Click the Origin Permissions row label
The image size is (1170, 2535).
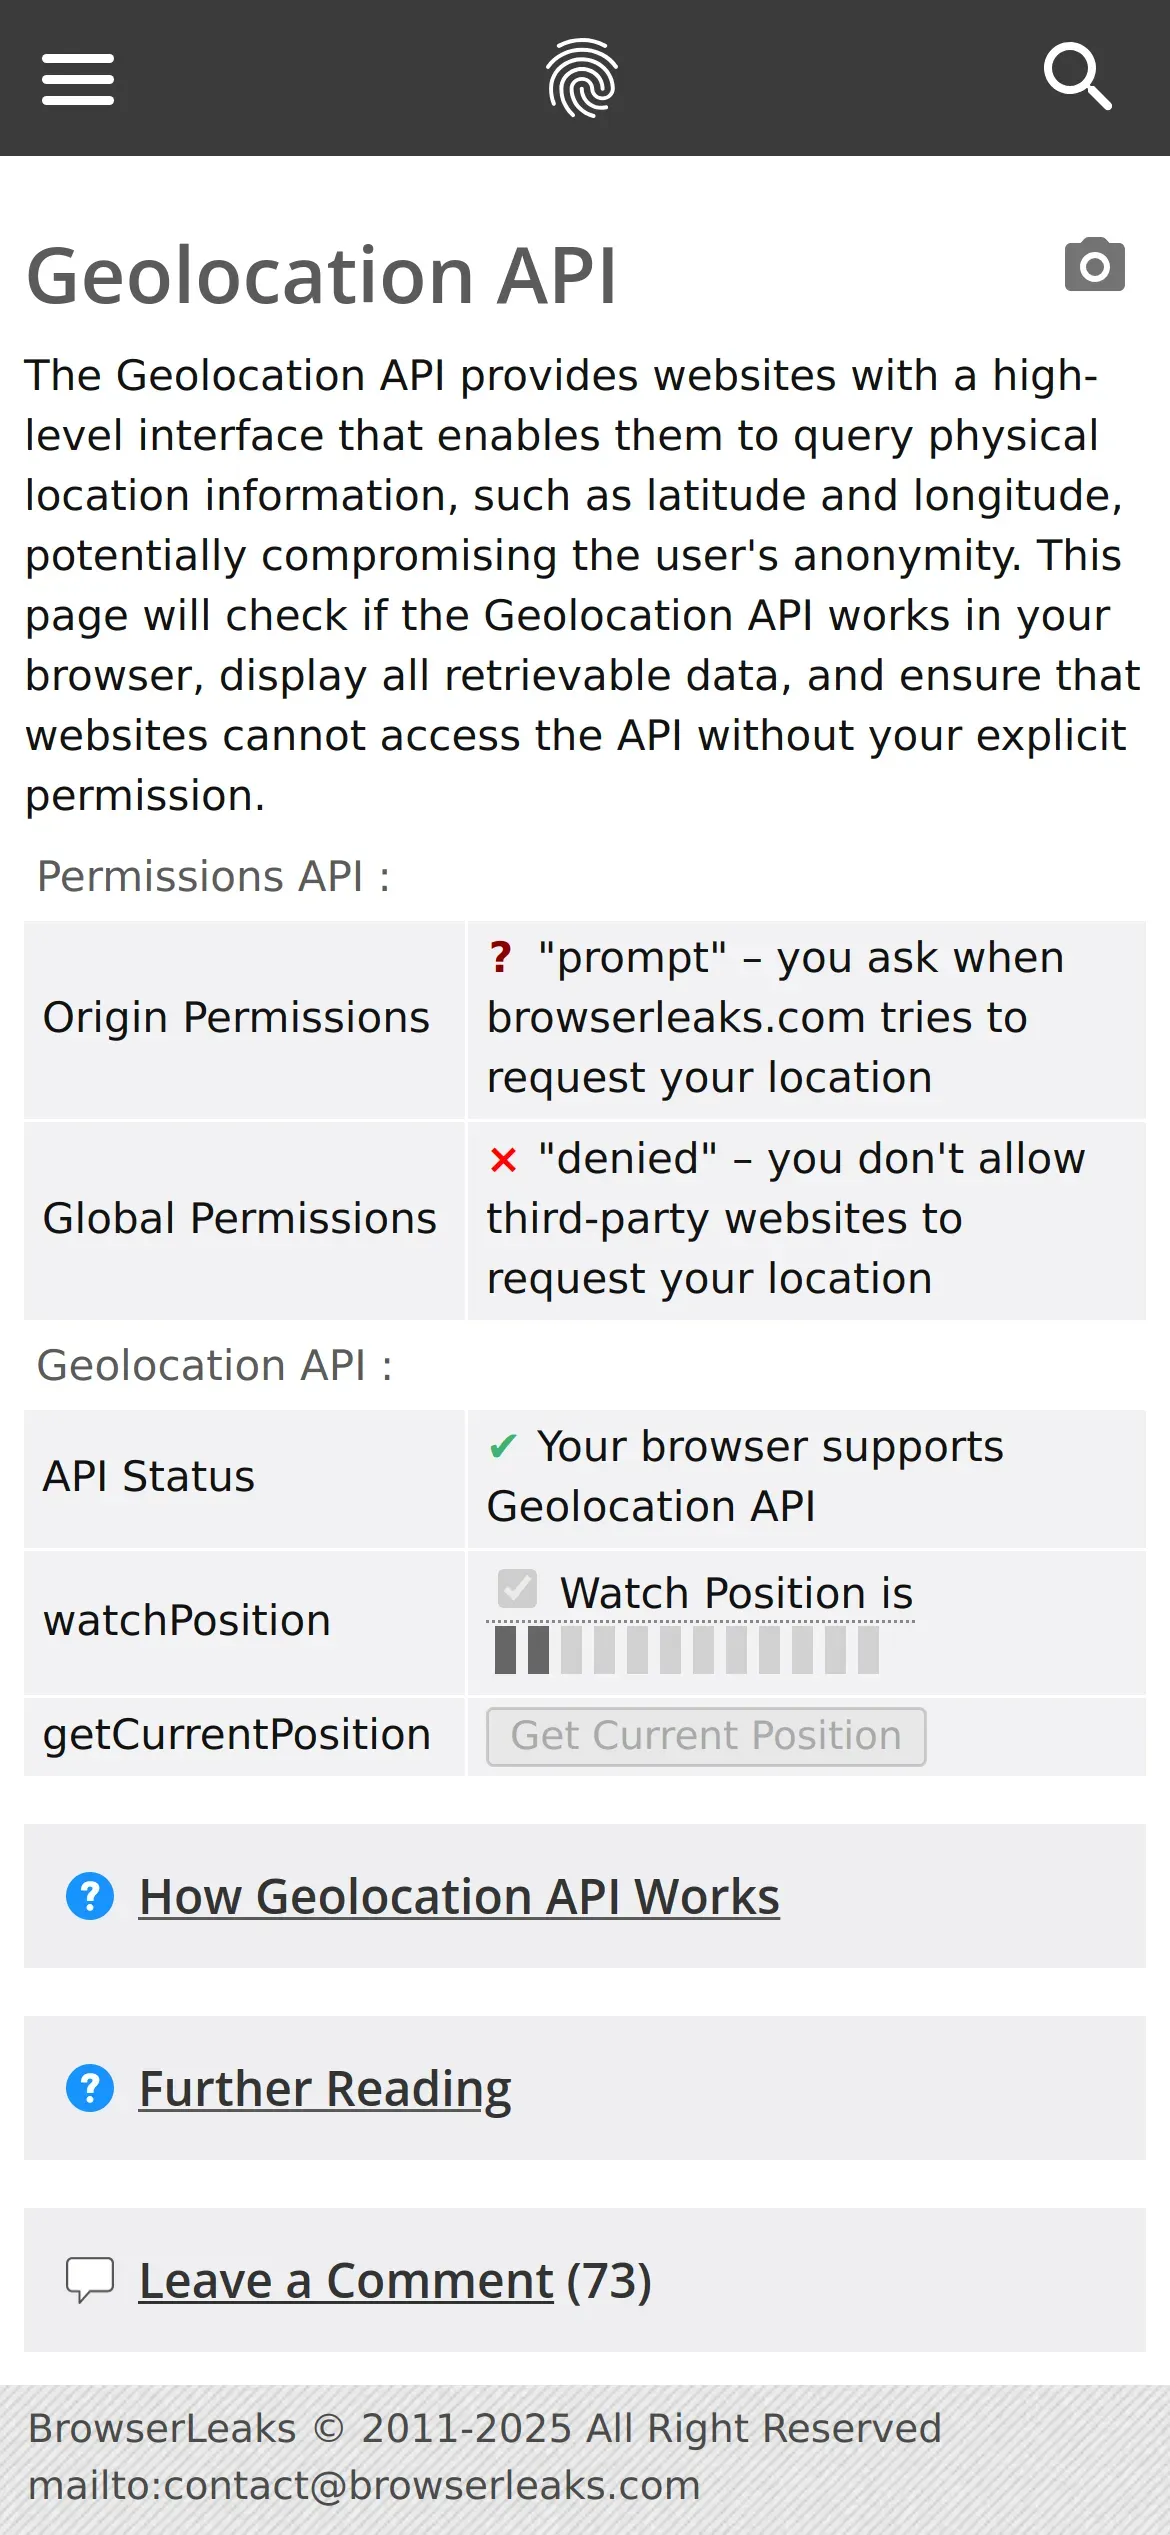(x=236, y=1018)
